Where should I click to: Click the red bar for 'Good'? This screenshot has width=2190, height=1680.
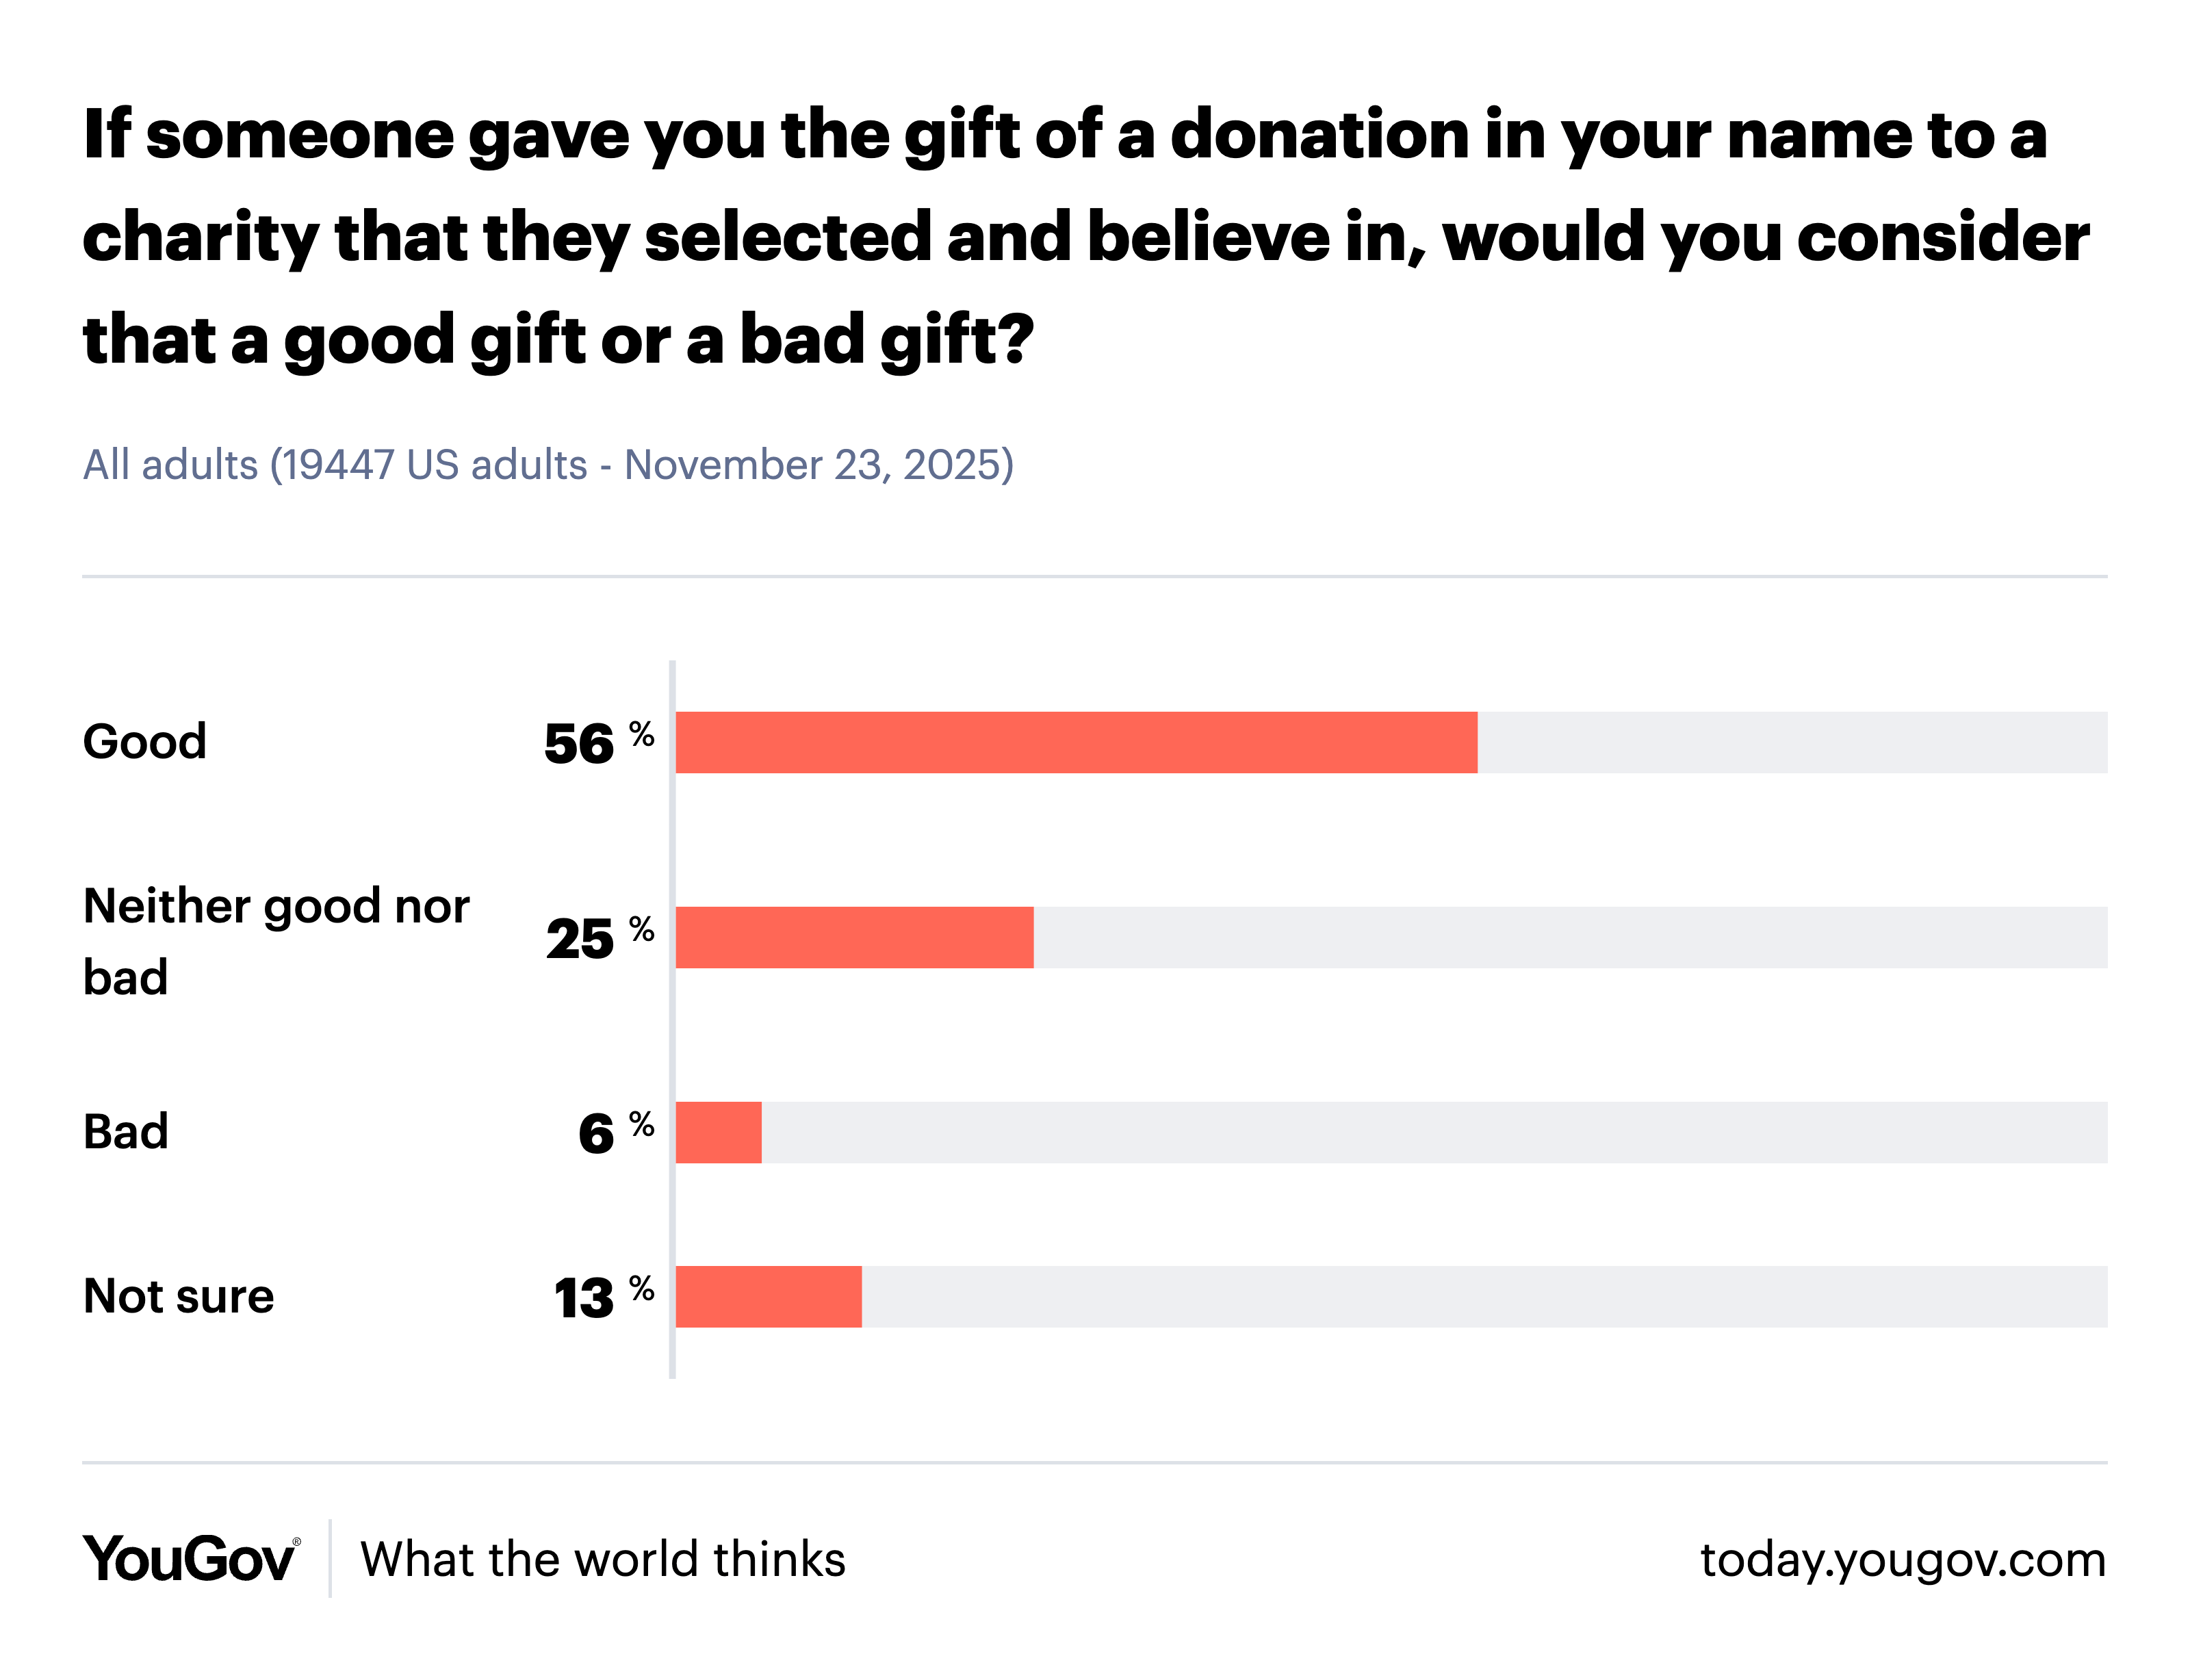pos(1076,743)
